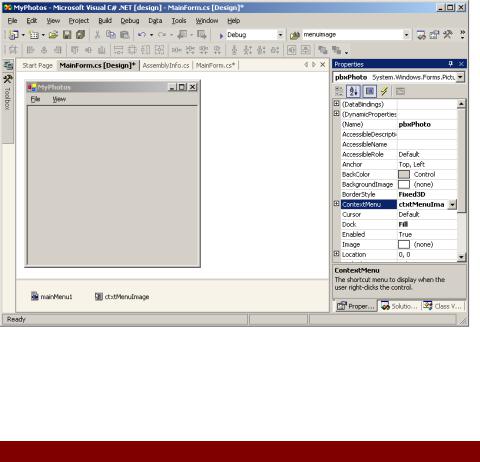Click the Align to Grid layout icon
The image size is (480, 462).
13,50
